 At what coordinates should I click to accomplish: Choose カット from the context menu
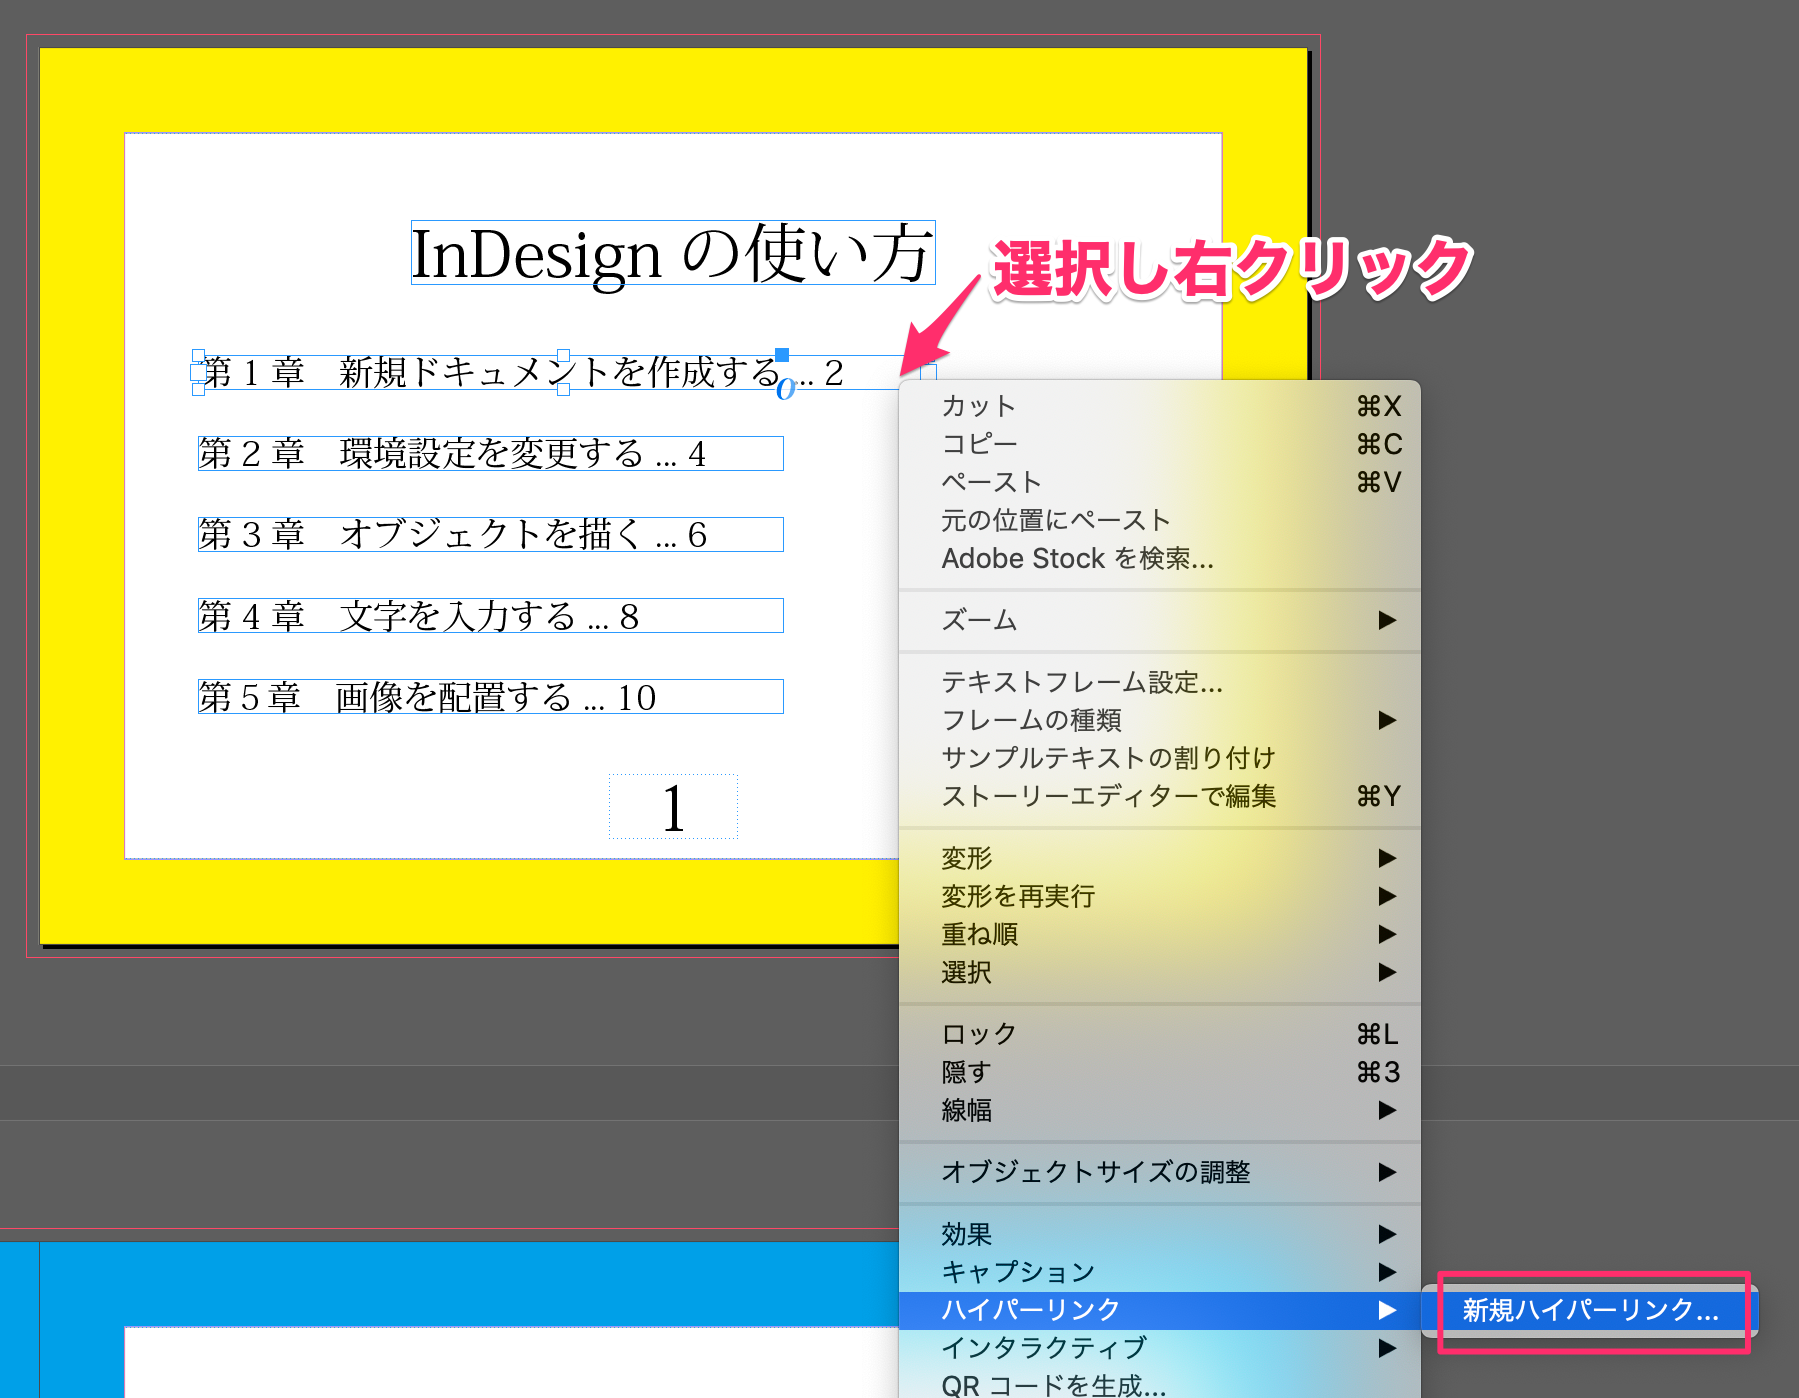[x=1160, y=406]
